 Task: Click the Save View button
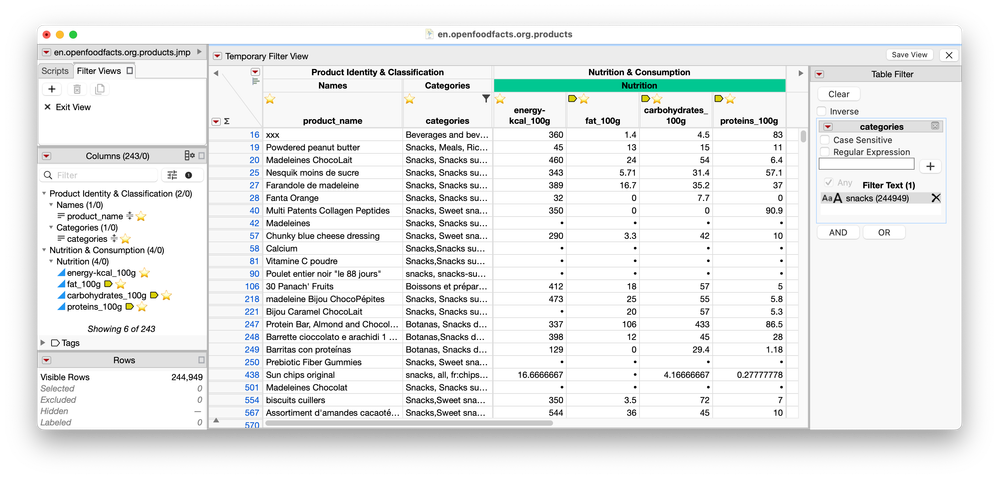[909, 55]
